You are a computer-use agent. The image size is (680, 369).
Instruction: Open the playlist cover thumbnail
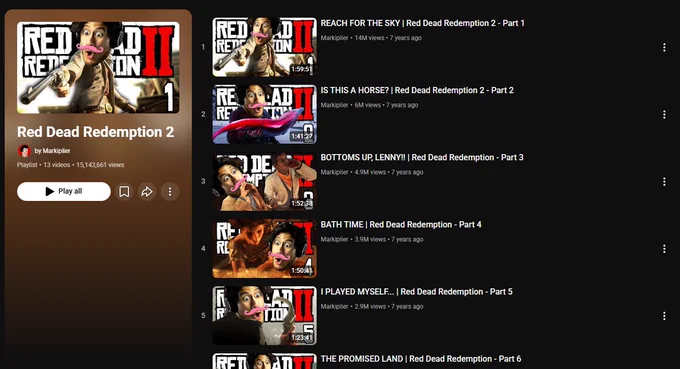98,68
